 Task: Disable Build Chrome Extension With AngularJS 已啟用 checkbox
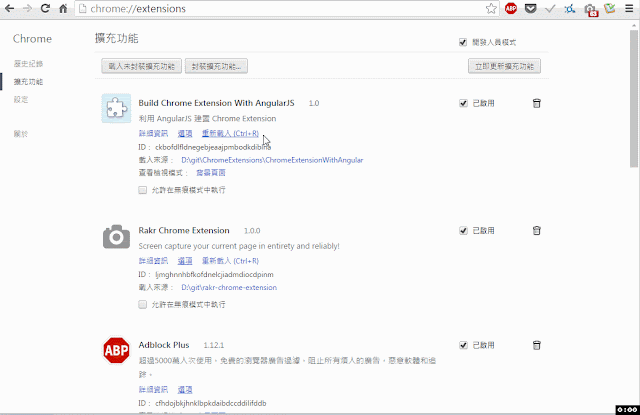click(x=463, y=103)
